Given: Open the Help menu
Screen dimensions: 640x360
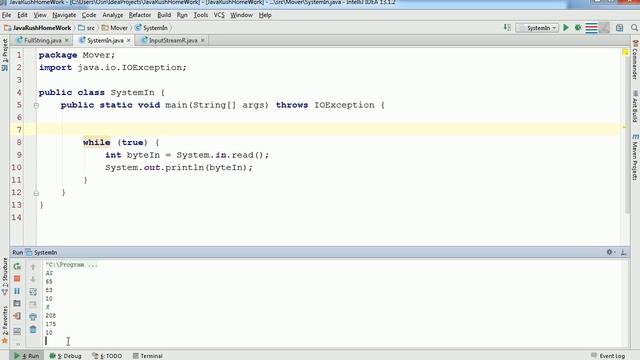Looking at the screenshot, I should 265,15.
